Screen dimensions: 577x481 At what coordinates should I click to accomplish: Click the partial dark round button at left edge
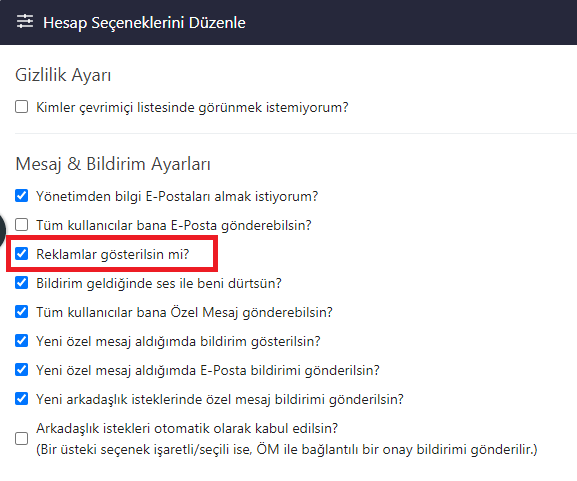click(x=2, y=231)
